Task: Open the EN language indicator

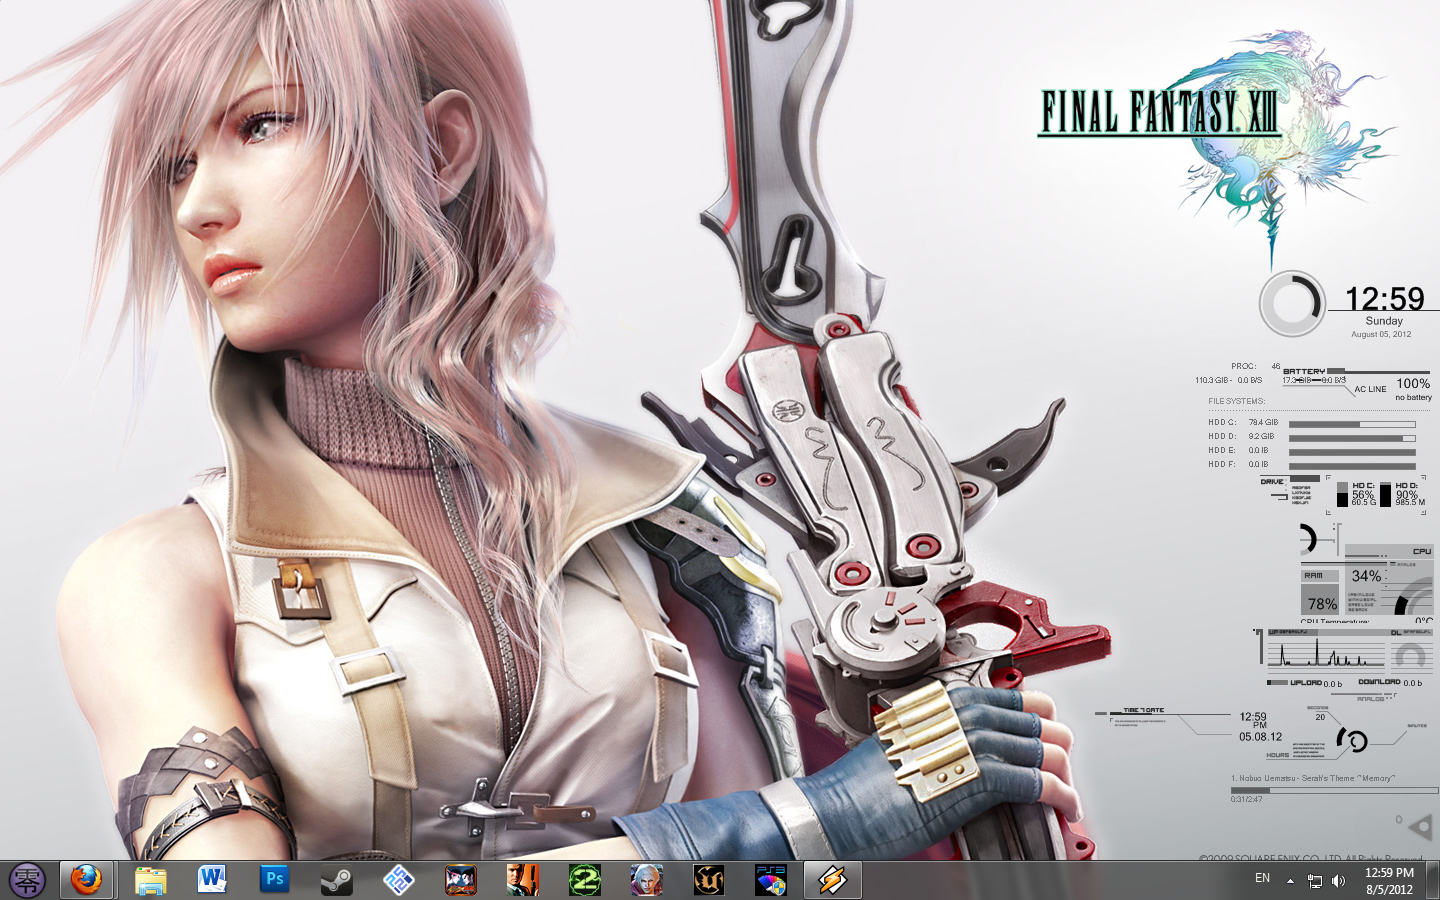Action: (x=1262, y=878)
